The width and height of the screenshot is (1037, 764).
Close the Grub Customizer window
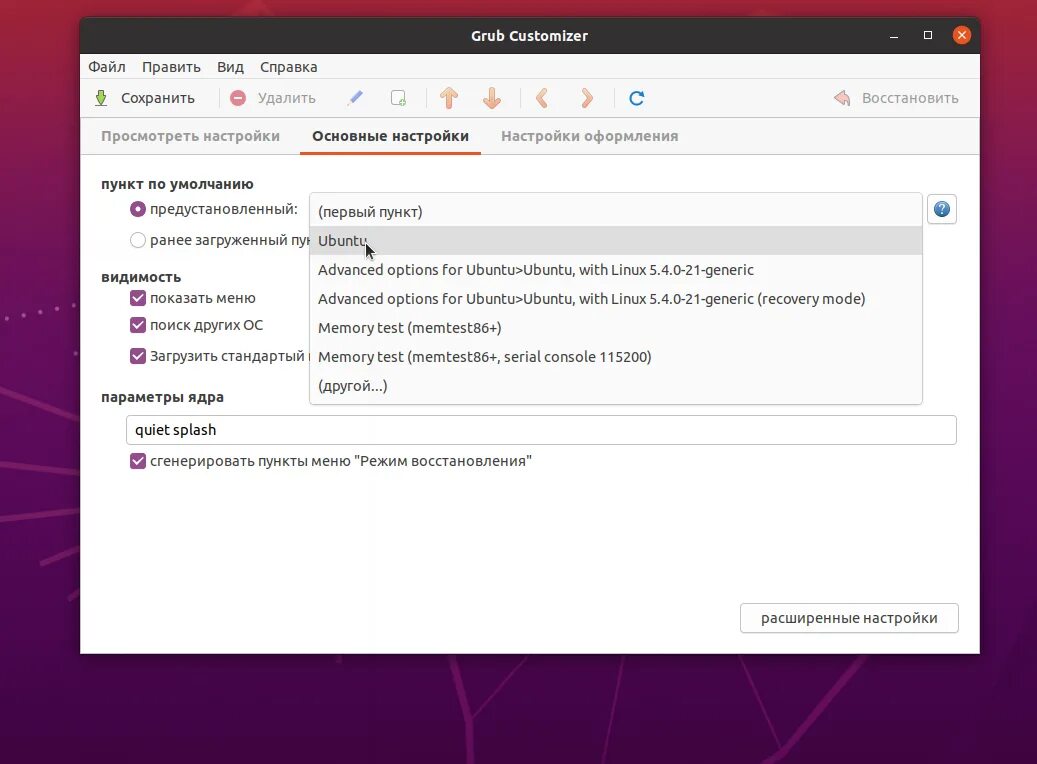[x=962, y=35]
